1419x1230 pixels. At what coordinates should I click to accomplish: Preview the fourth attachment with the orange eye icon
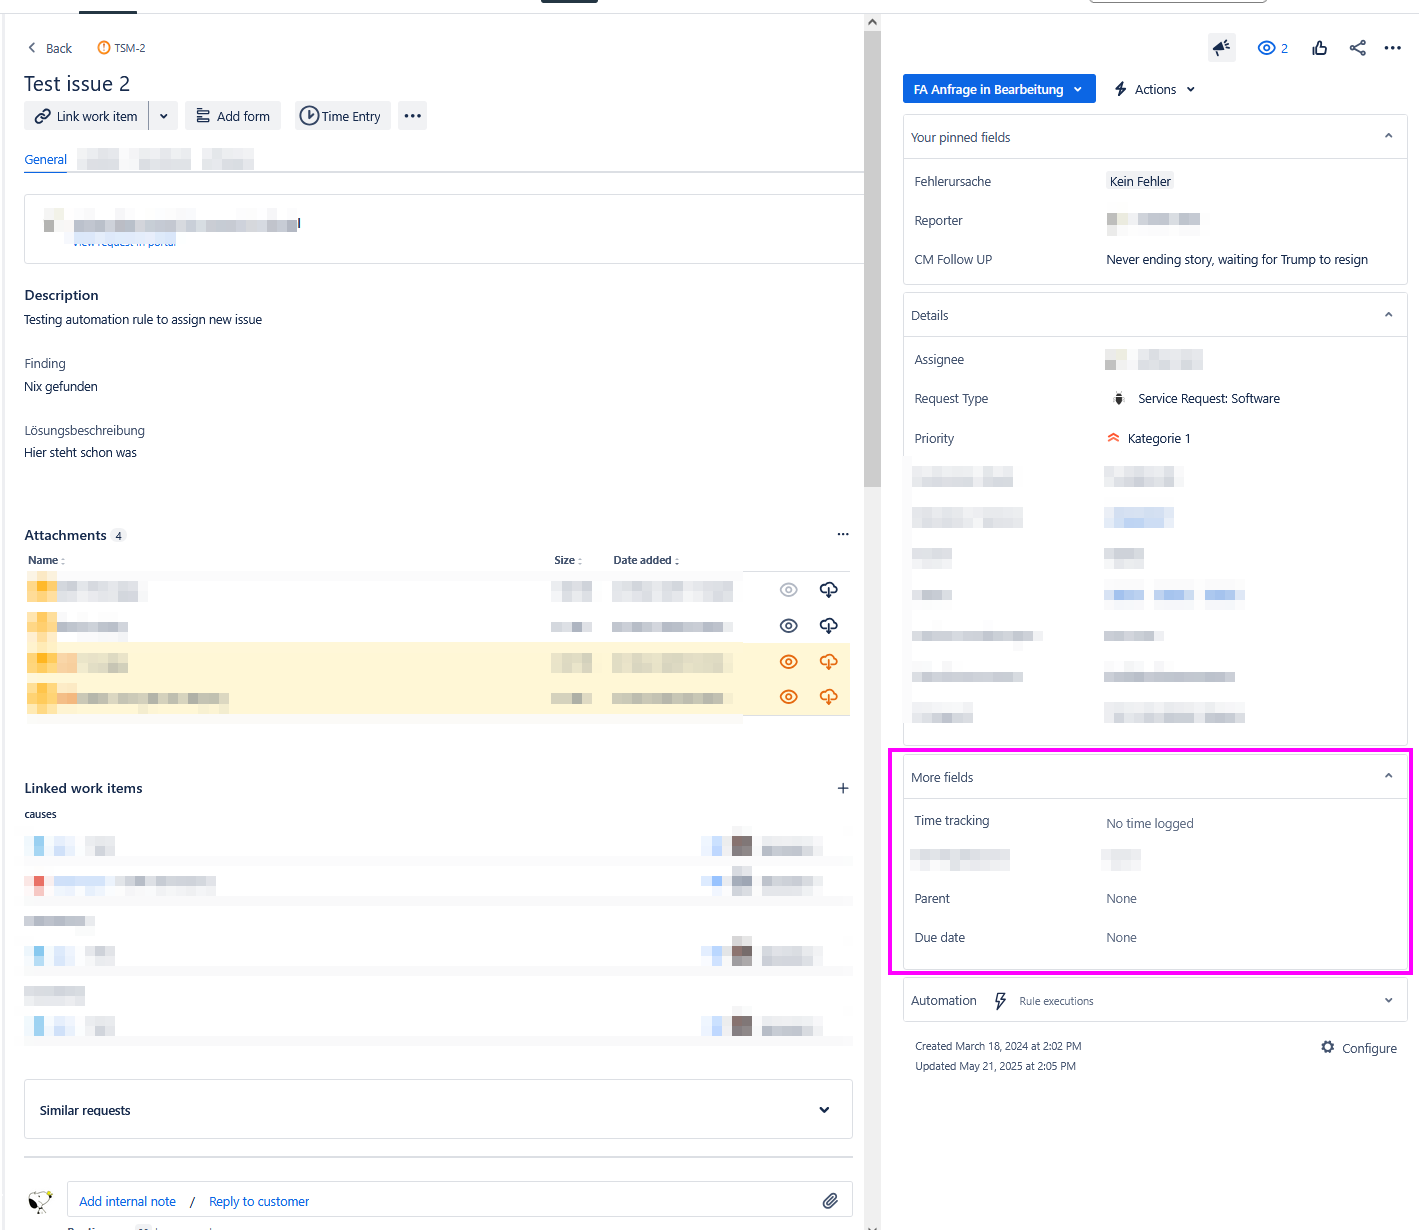[x=788, y=697]
